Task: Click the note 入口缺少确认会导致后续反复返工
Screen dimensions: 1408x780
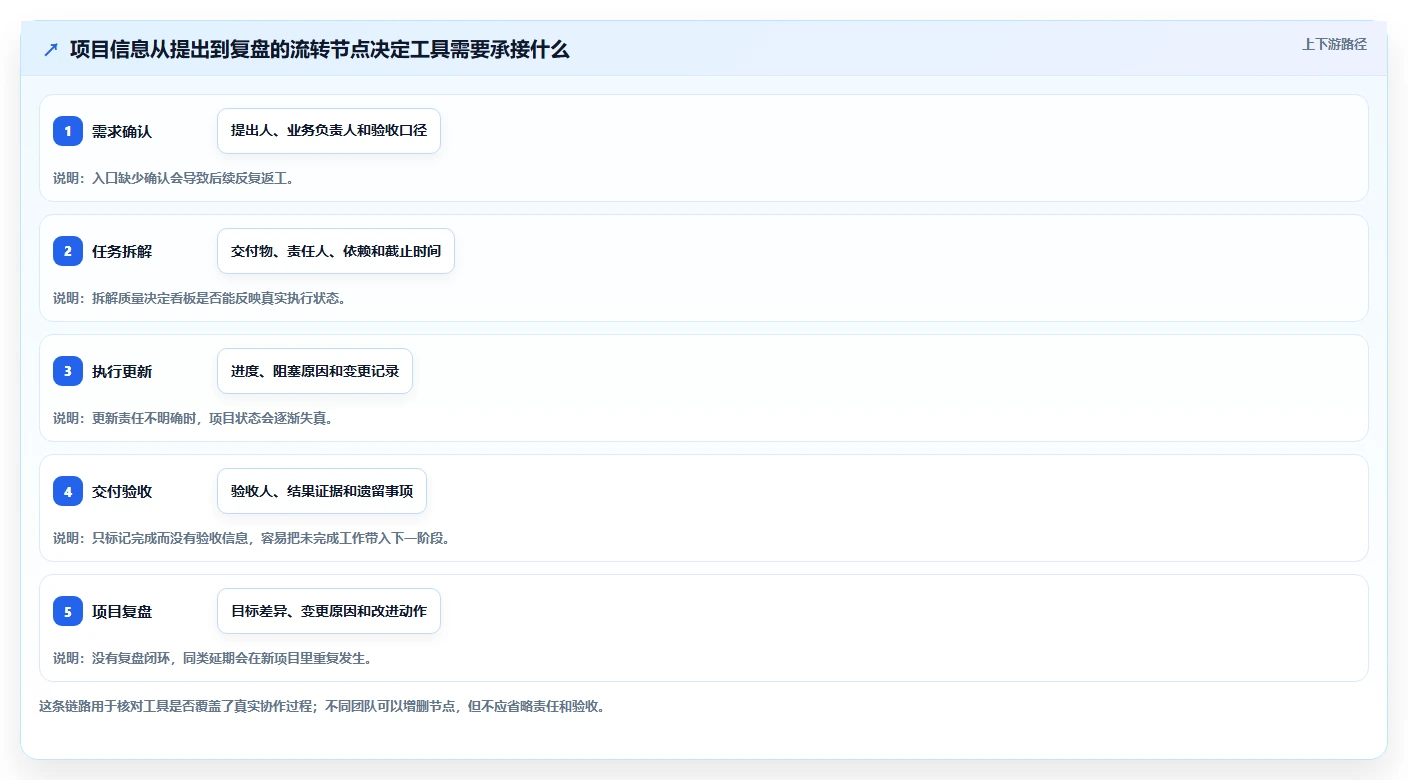Action: 173,178
